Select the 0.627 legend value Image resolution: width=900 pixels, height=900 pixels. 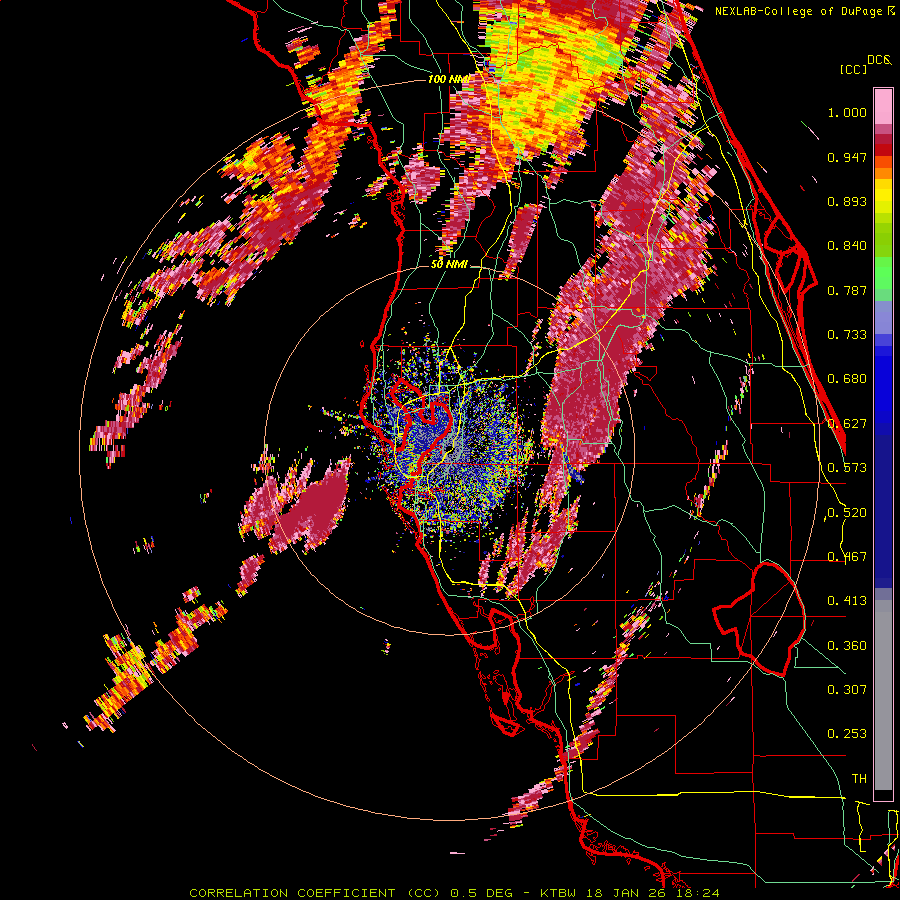pos(847,424)
